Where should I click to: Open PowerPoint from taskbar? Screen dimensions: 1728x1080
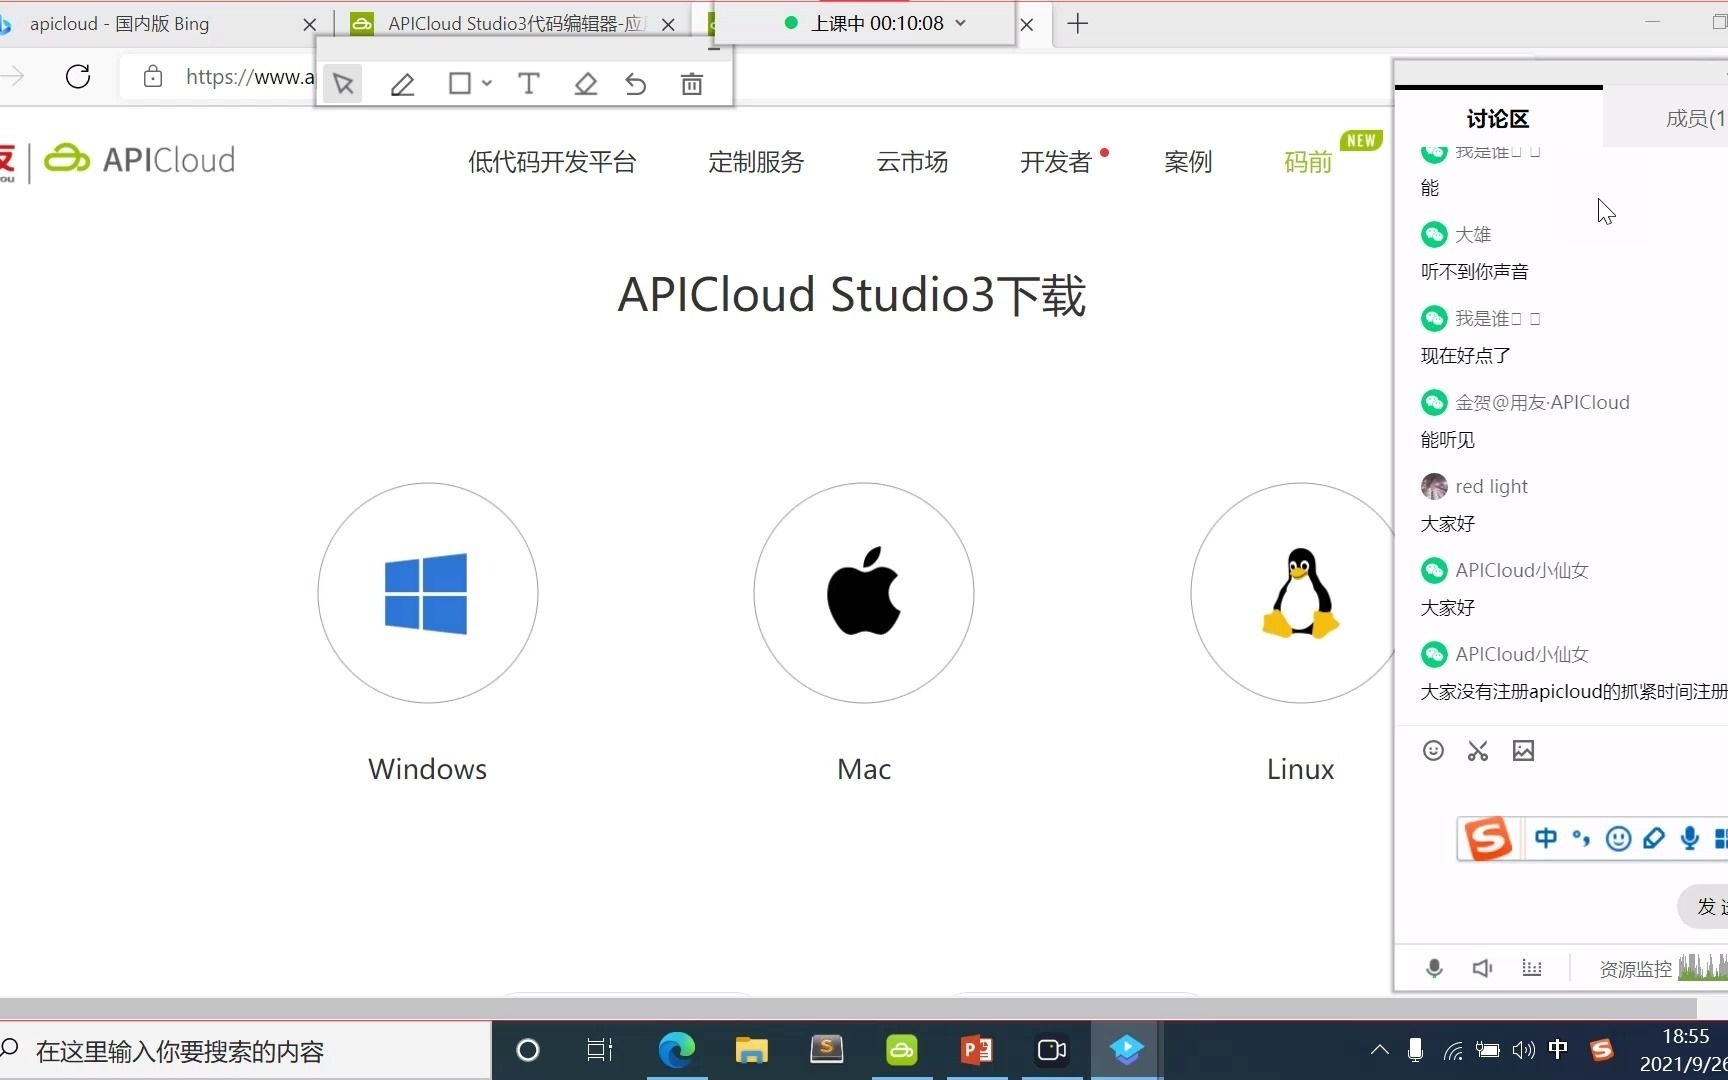pos(976,1050)
